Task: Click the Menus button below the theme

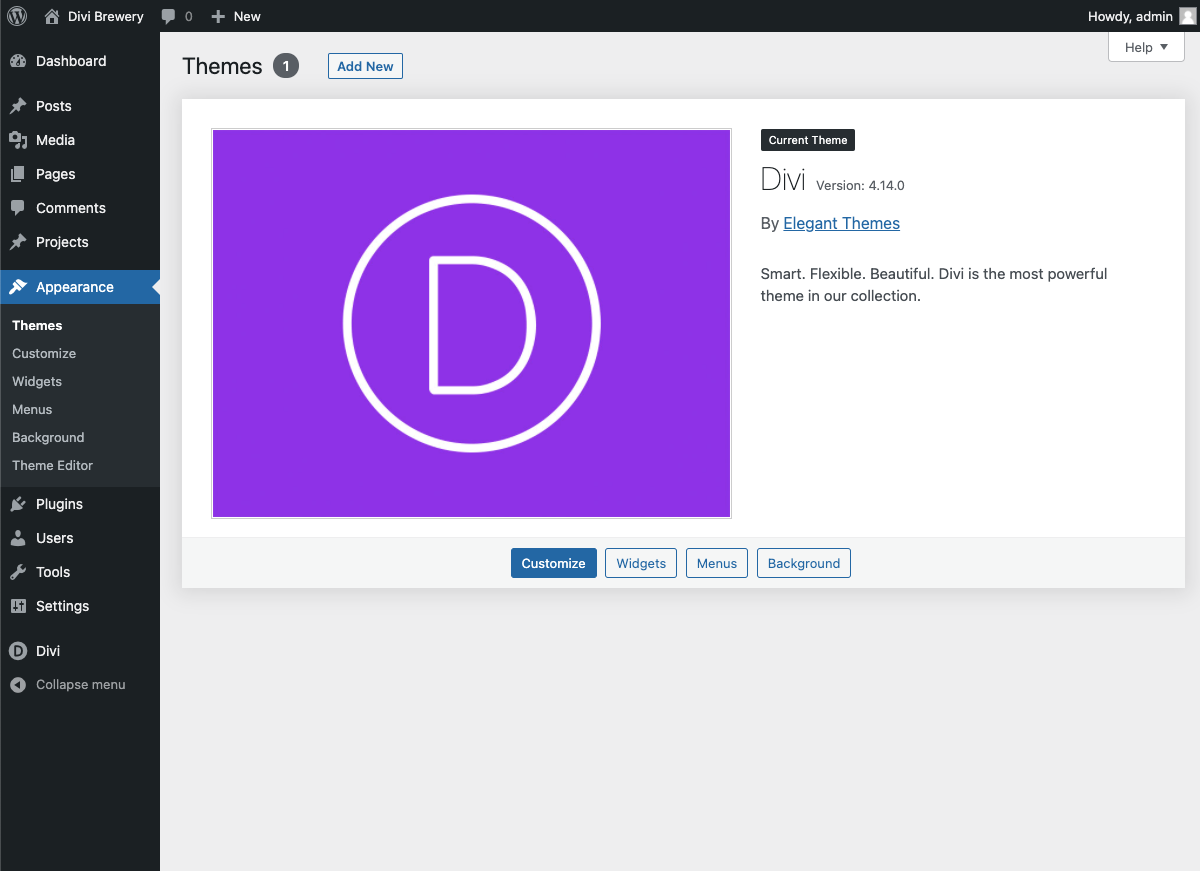Action: coord(717,563)
